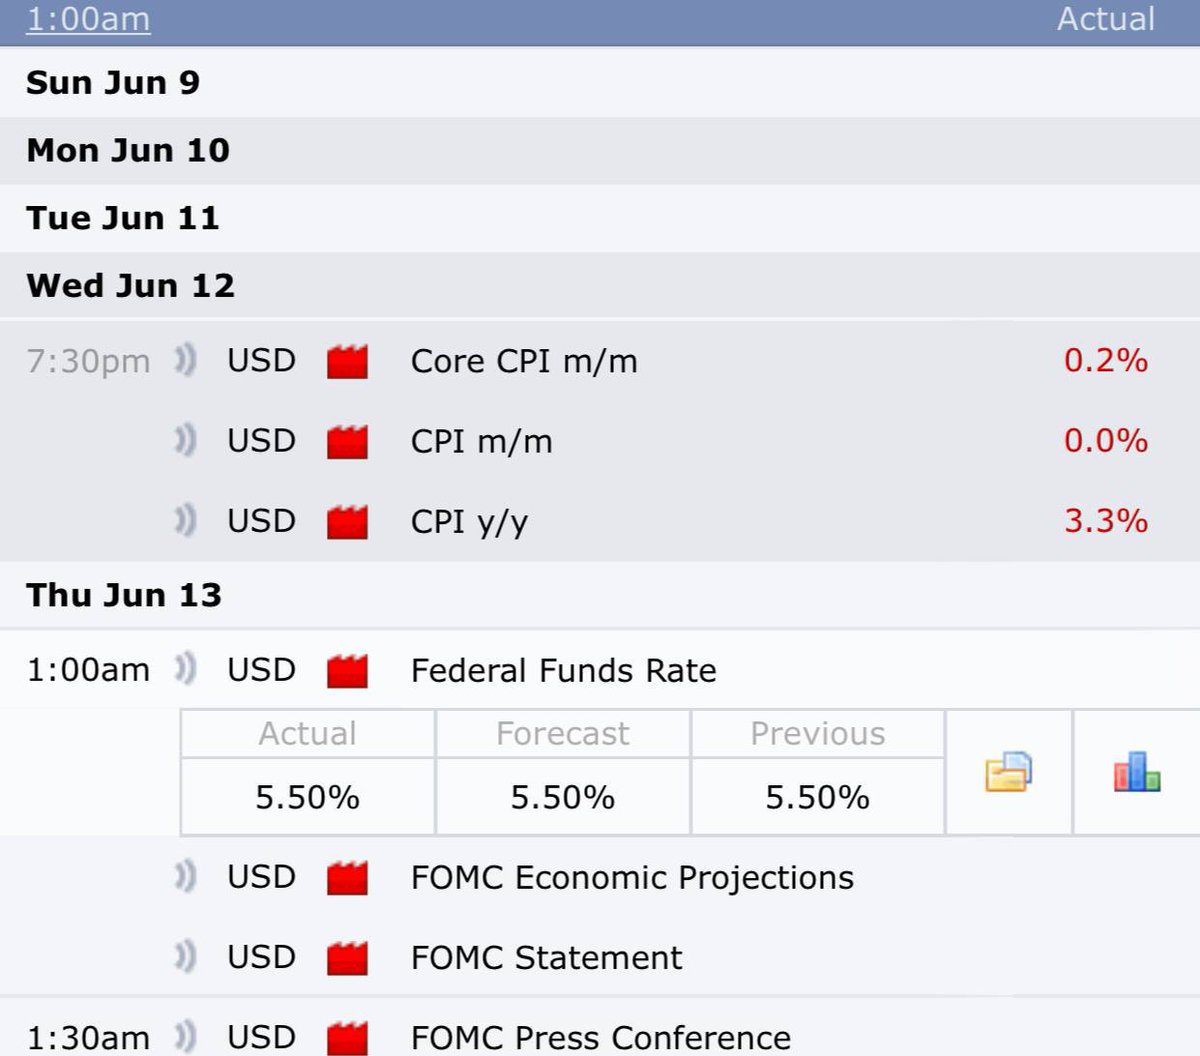Click the red impact icon next to Federal Funds Rate

pyautogui.click(x=347, y=670)
